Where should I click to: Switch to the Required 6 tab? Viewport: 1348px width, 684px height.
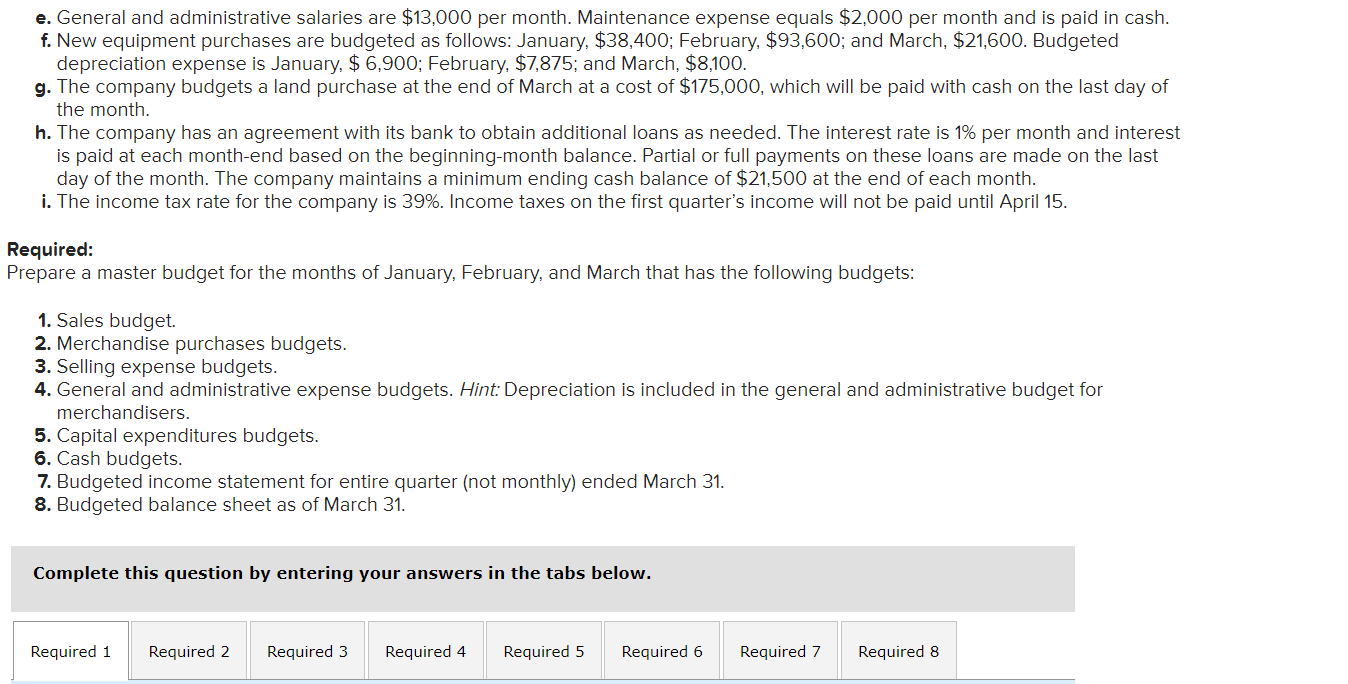click(662, 651)
